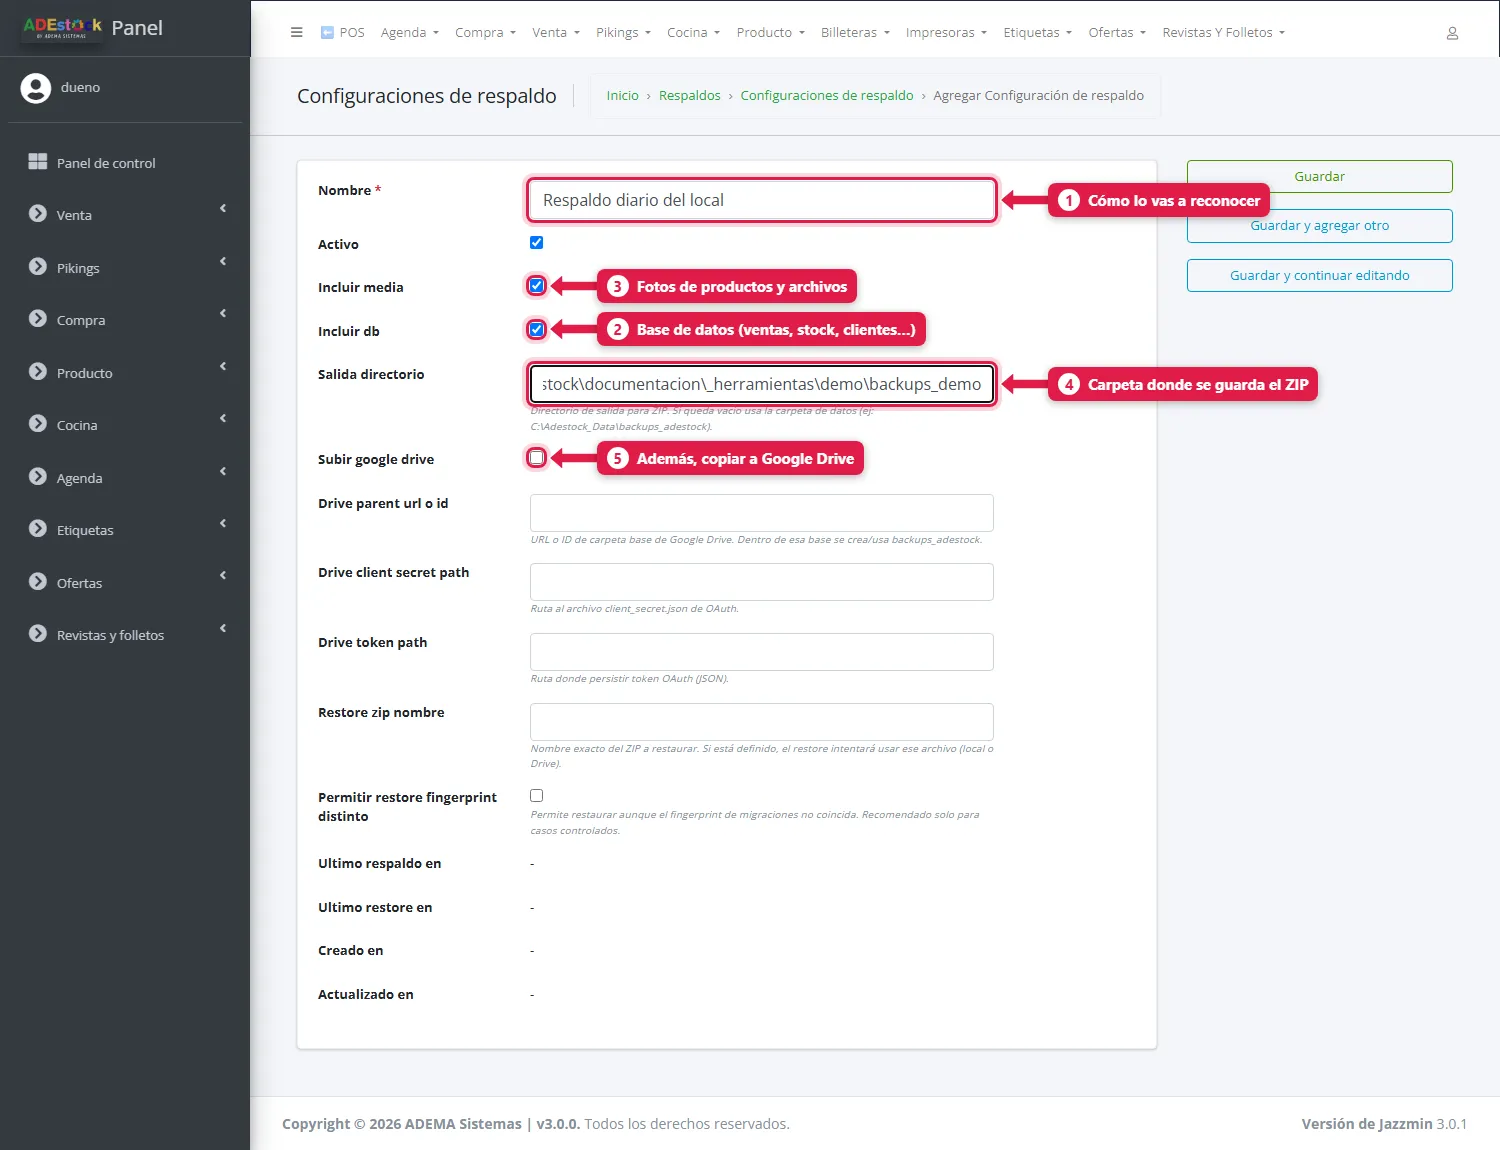Viewport: 1500px width, 1150px height.
Task: Toggle the Incluir media checkbox
Action: tap(537, 286)
